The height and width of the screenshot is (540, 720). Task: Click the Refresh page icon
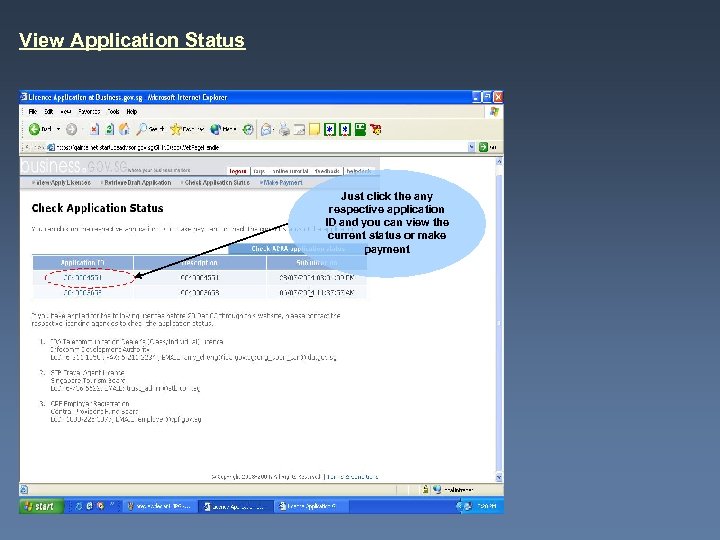(x=109, y=129)
